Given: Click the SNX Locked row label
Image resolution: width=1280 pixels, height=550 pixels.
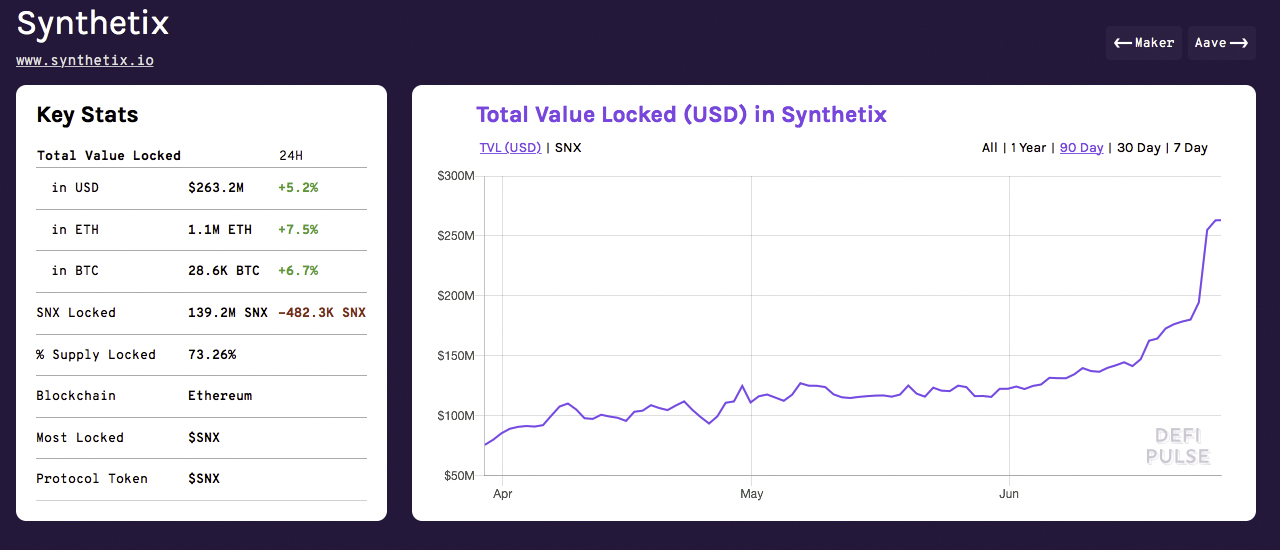Looking at the screenshot, I should [76, 313].
